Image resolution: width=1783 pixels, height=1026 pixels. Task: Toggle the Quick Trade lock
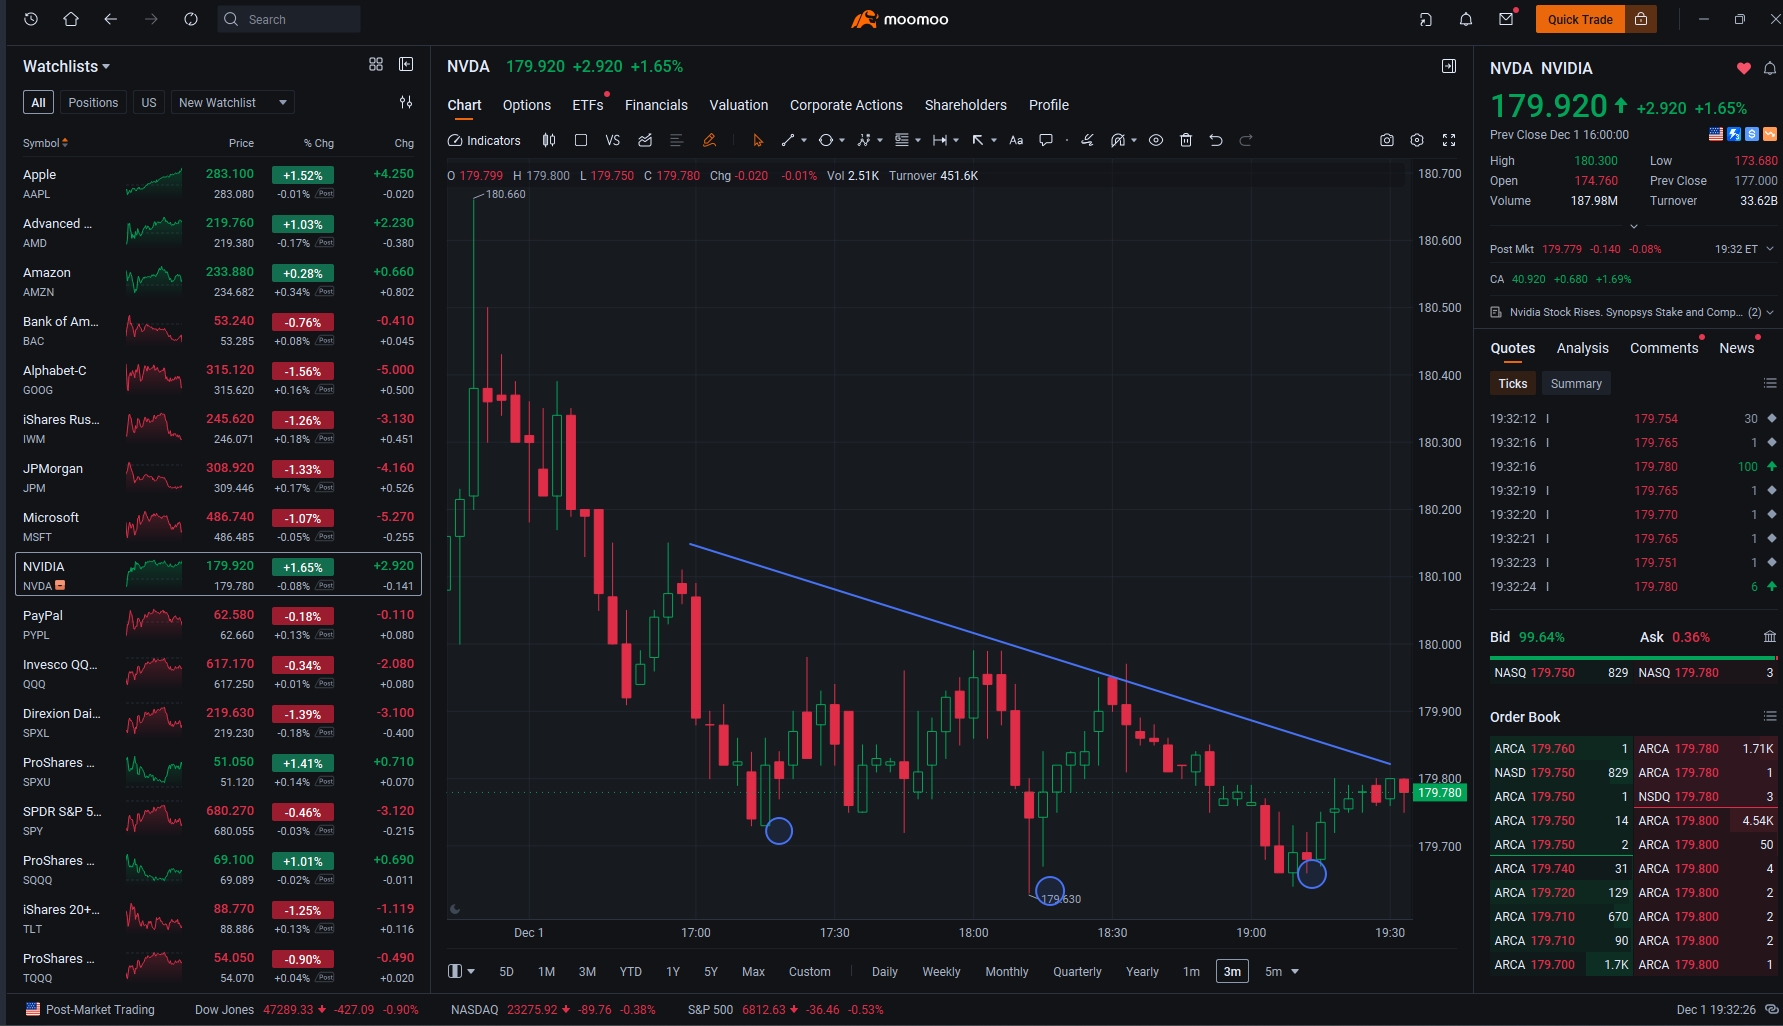tap(1641, 19)
